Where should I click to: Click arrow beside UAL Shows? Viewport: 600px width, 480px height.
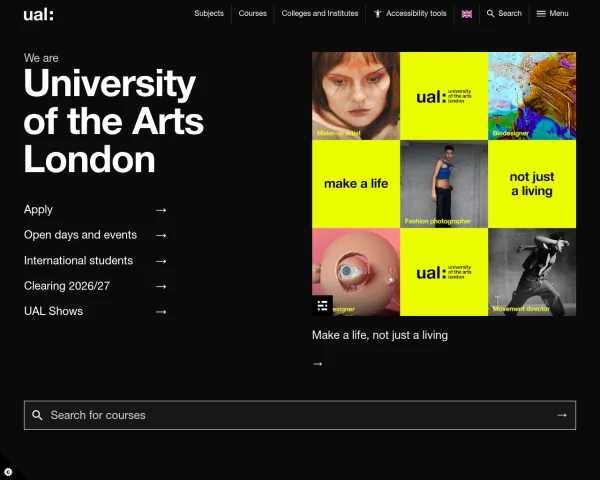click(x=161, y=312)
